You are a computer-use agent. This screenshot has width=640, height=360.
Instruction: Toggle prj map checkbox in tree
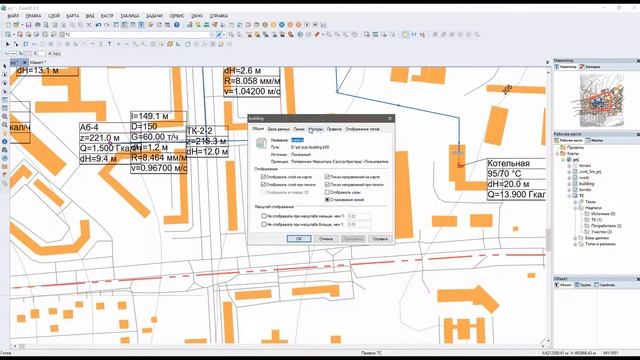[x=569, y=160]
